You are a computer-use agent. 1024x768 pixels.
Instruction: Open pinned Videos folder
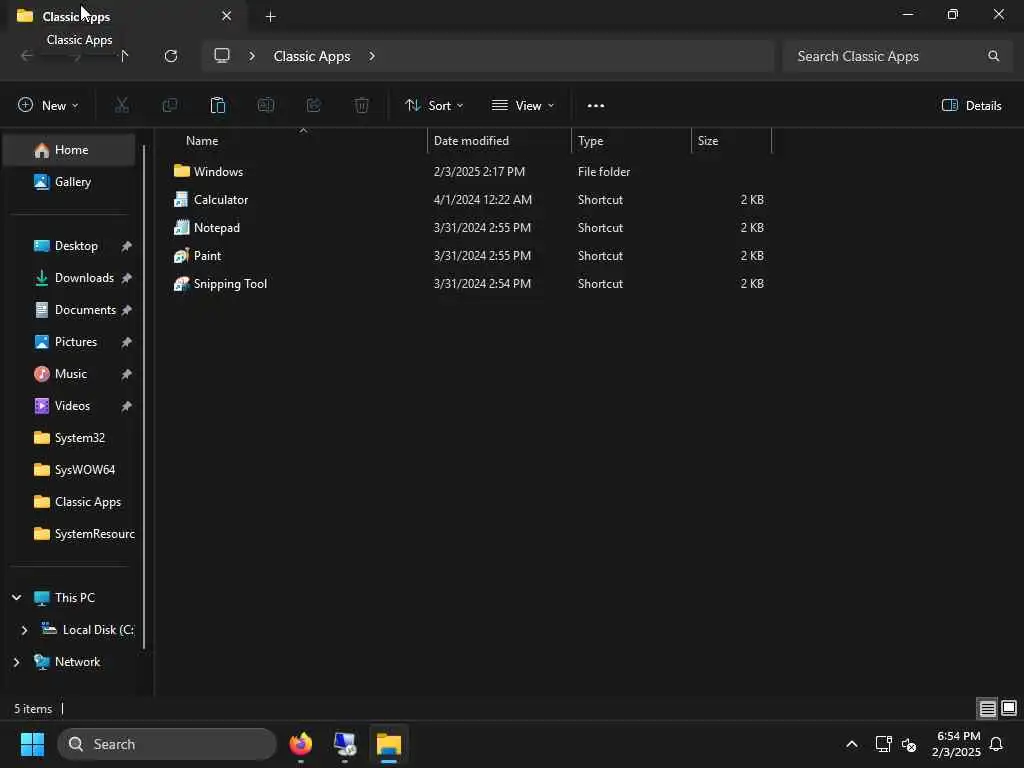69,406
